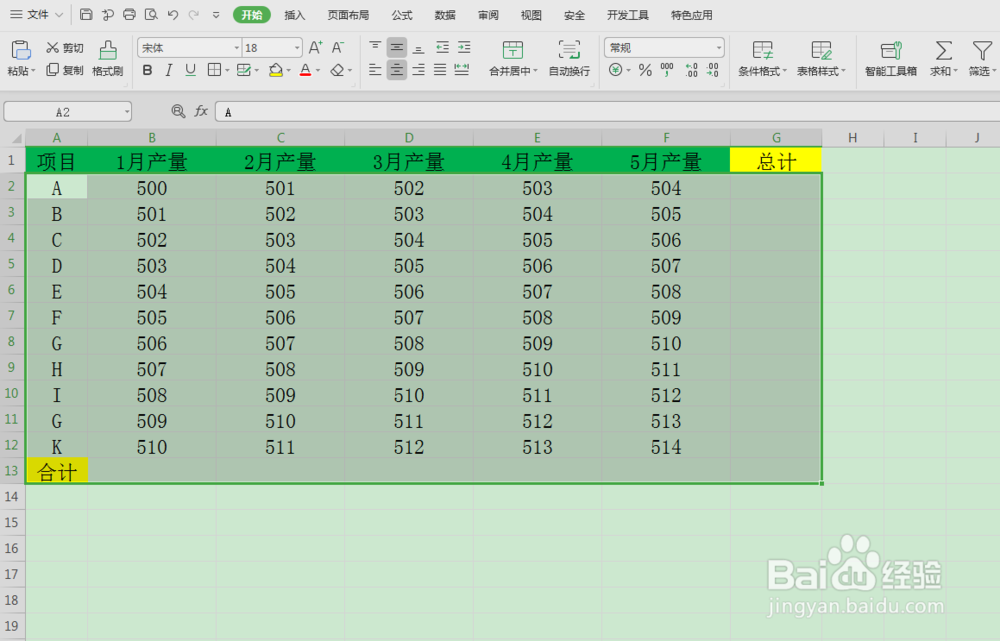The width and height of the screenshot is (1000, 641).
Task: Click the zoom magnifier beside the formula bar
Action: pyautogui.click(x=179, y=112)
